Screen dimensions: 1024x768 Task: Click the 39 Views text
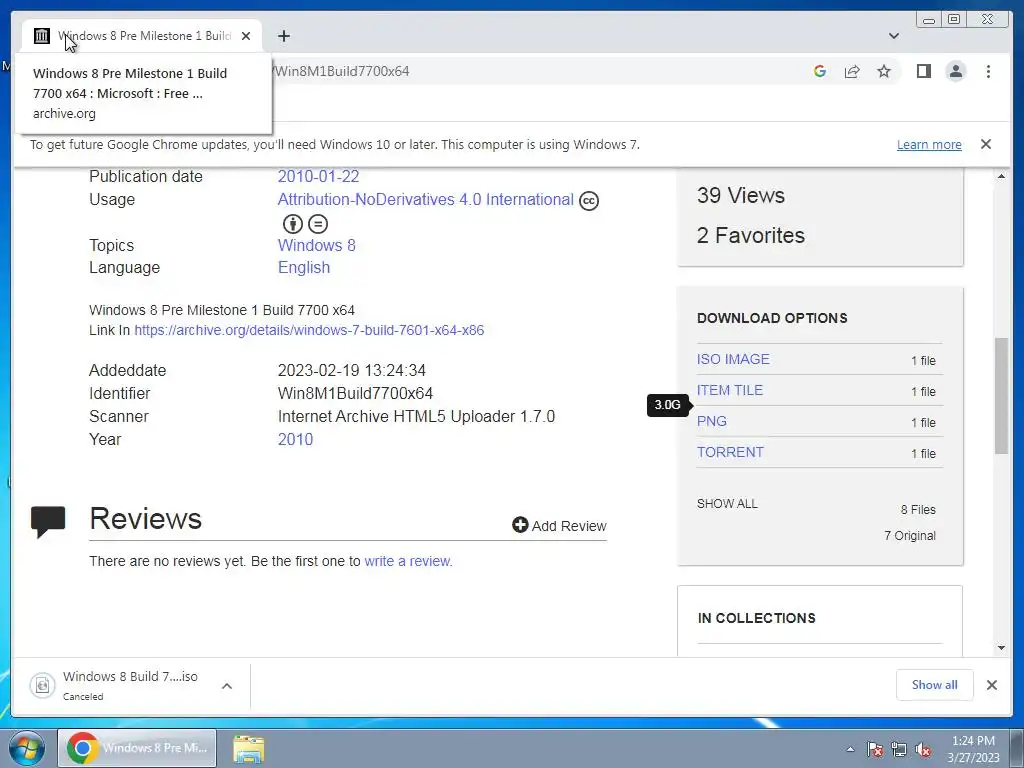pyautogui.click(x=741, y=195)
